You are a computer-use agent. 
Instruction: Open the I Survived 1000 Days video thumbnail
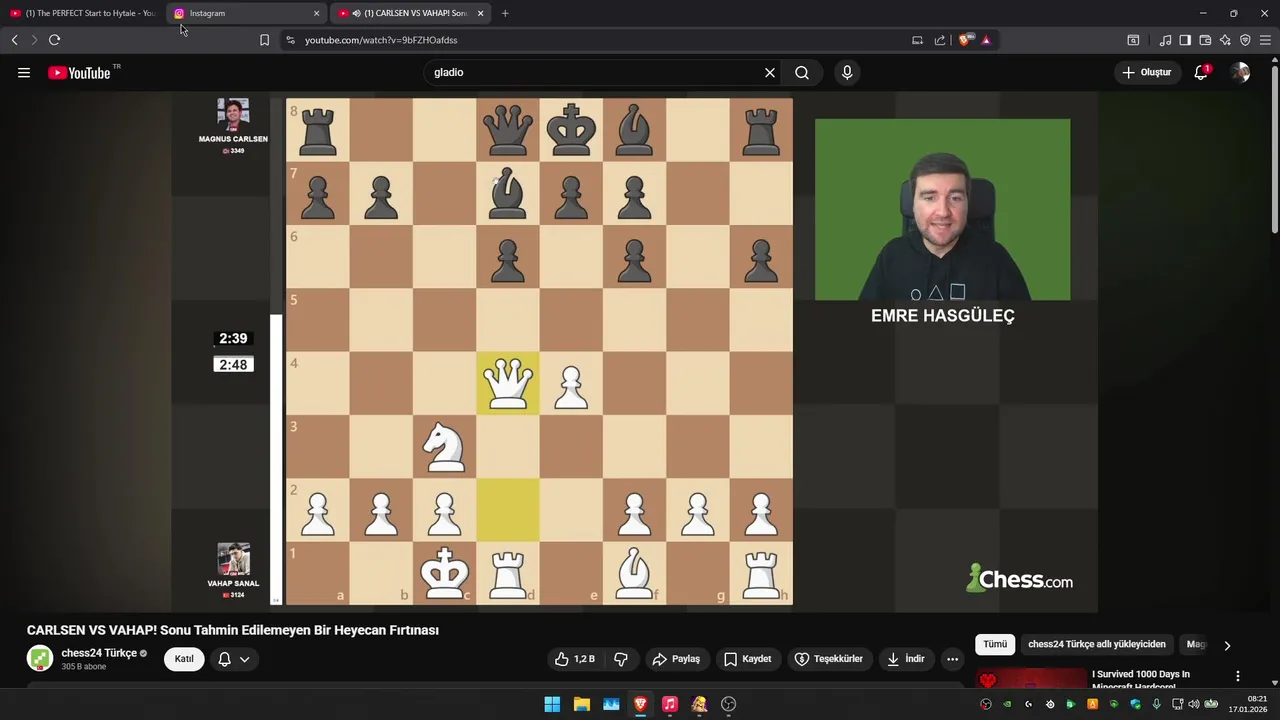1031,680
